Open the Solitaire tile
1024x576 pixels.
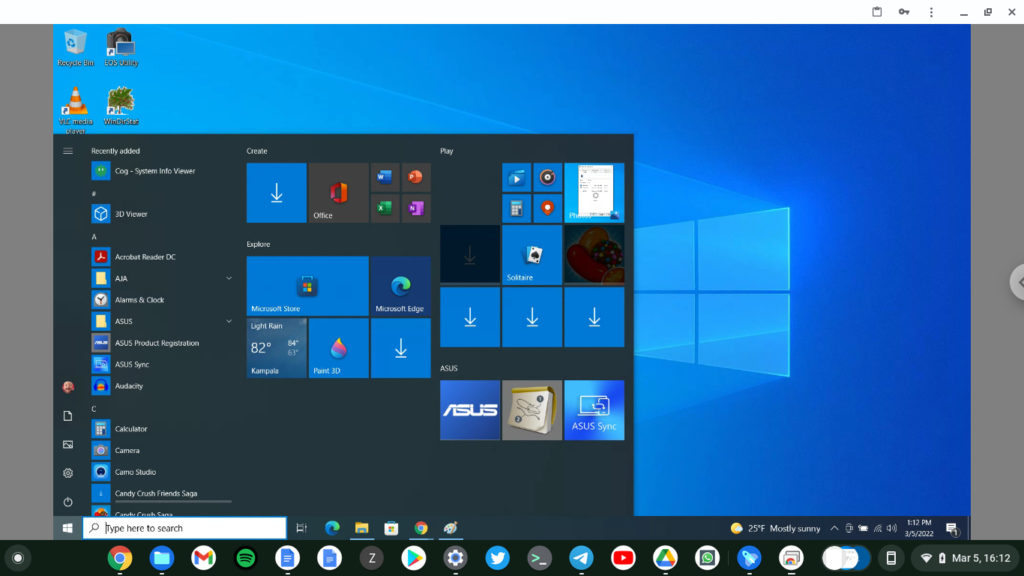point(532,255)
